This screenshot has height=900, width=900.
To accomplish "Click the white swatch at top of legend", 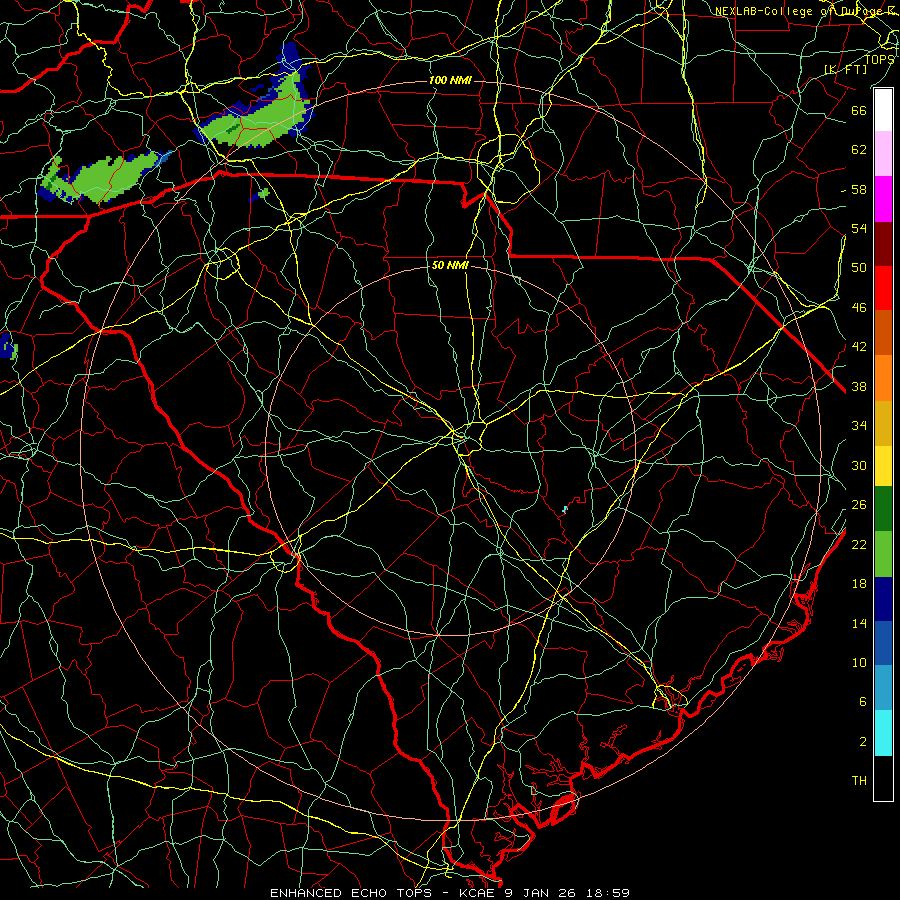I will 883,110.
